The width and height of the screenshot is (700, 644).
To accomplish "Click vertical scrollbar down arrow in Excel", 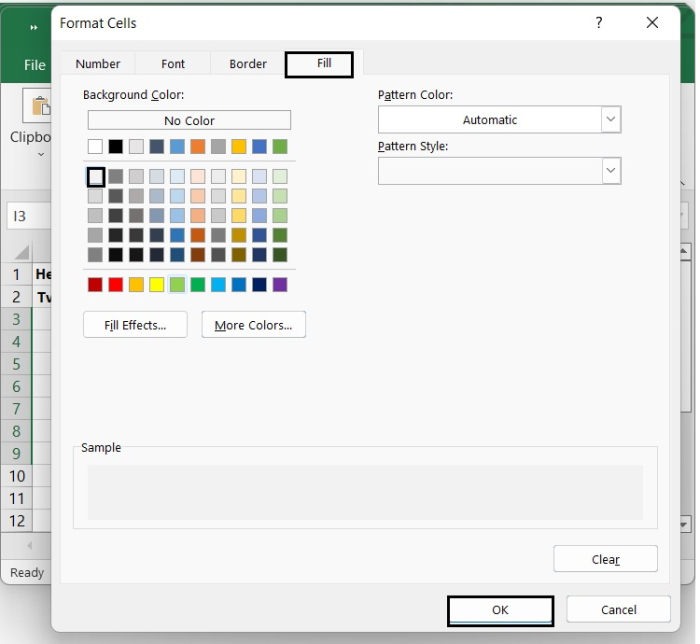I will (x=684, y=524).
